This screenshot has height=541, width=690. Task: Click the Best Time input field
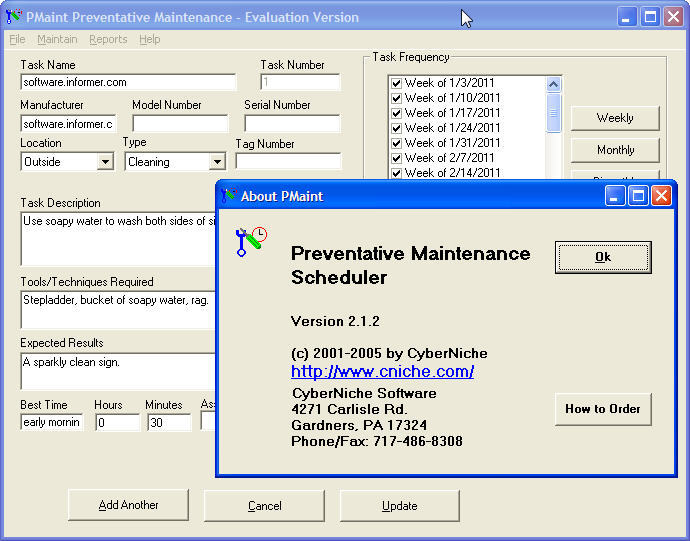coord(51,422)
